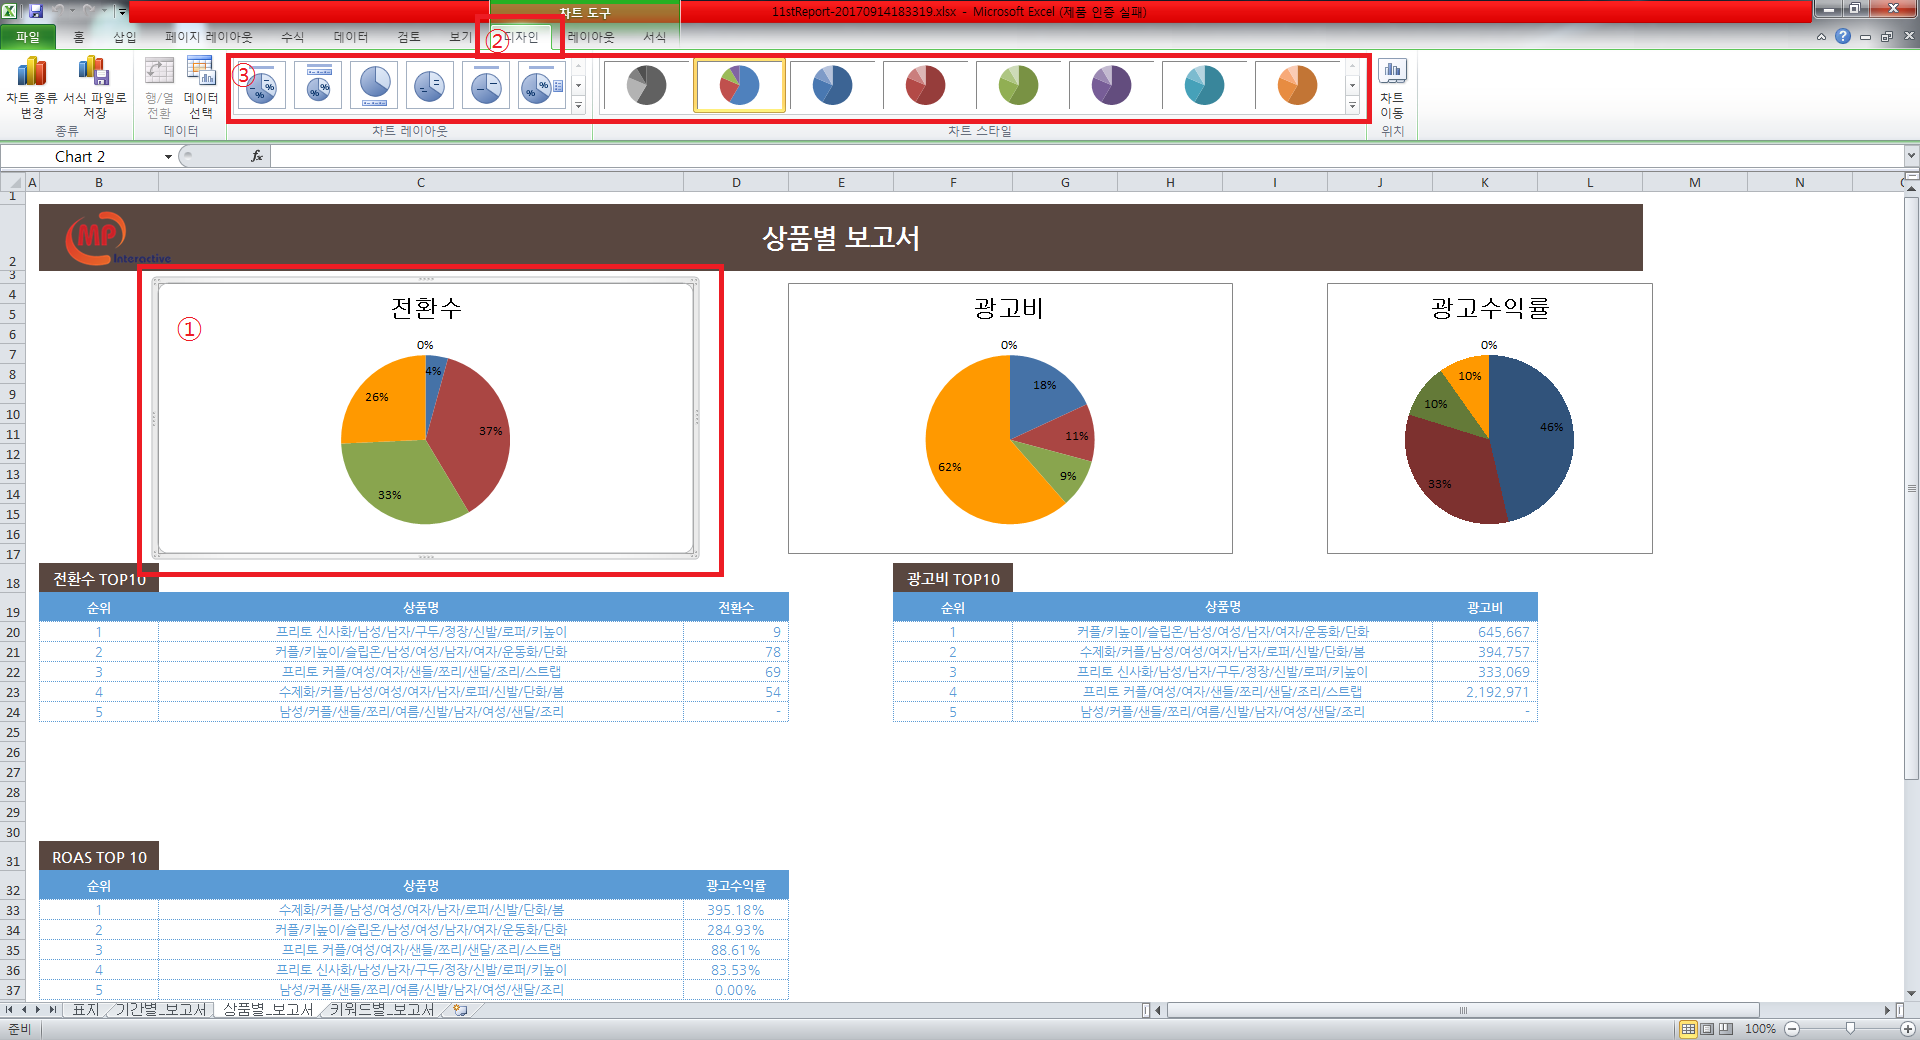Click the zoom out minus button
The image size is (1920, 1040).
tap(1792, 1029)
